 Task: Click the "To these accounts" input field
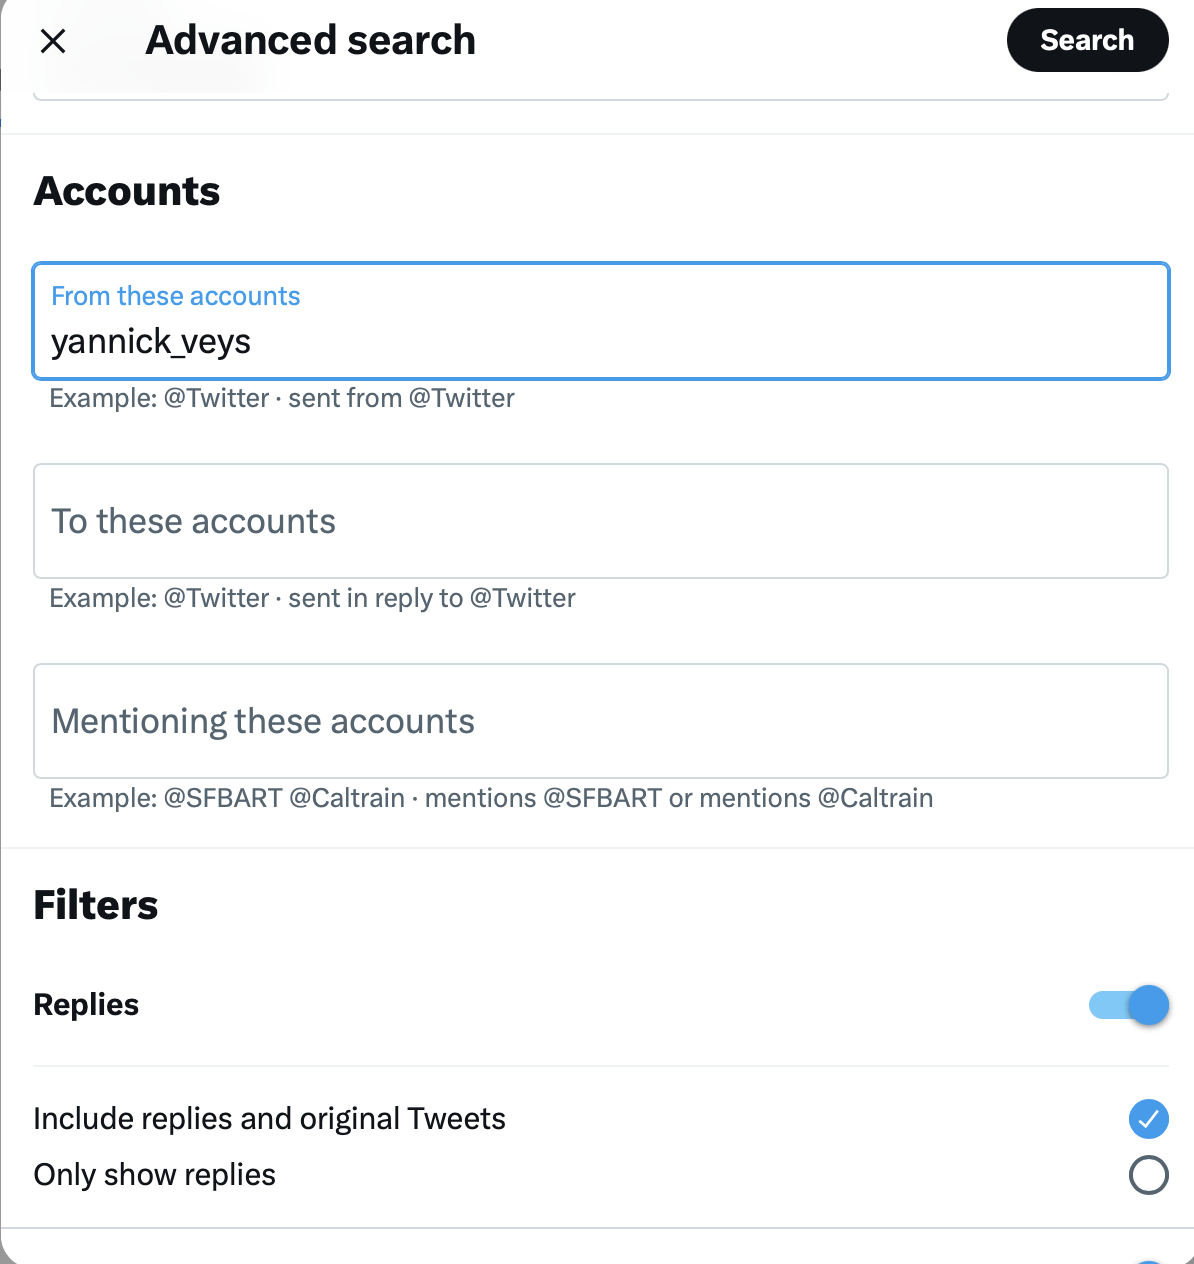pyautogui.click(x=600, y=521)
